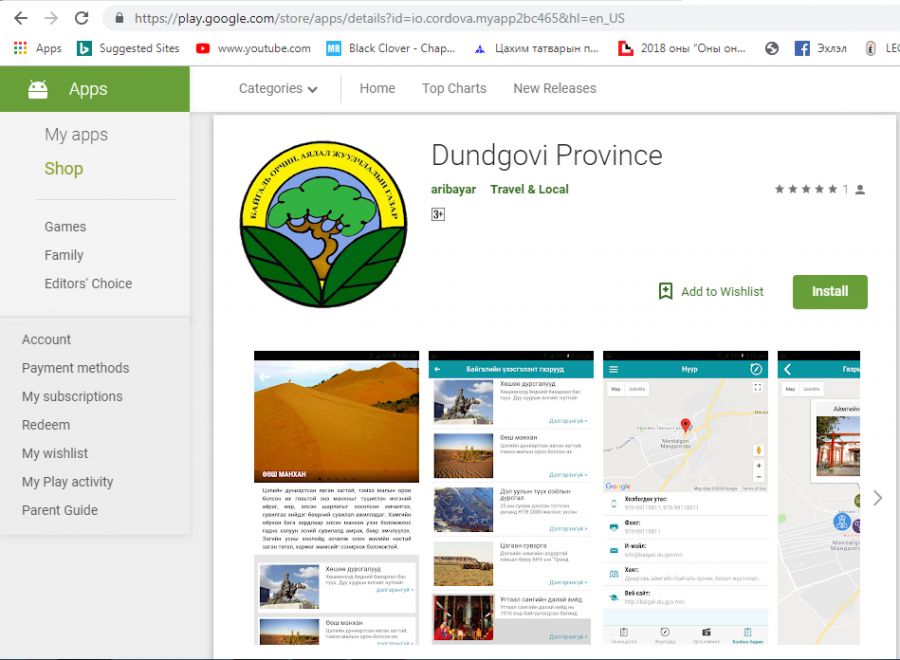This screenshot has width=900, height=660.
Task: Open the Account link
Action: coord(46,339)
